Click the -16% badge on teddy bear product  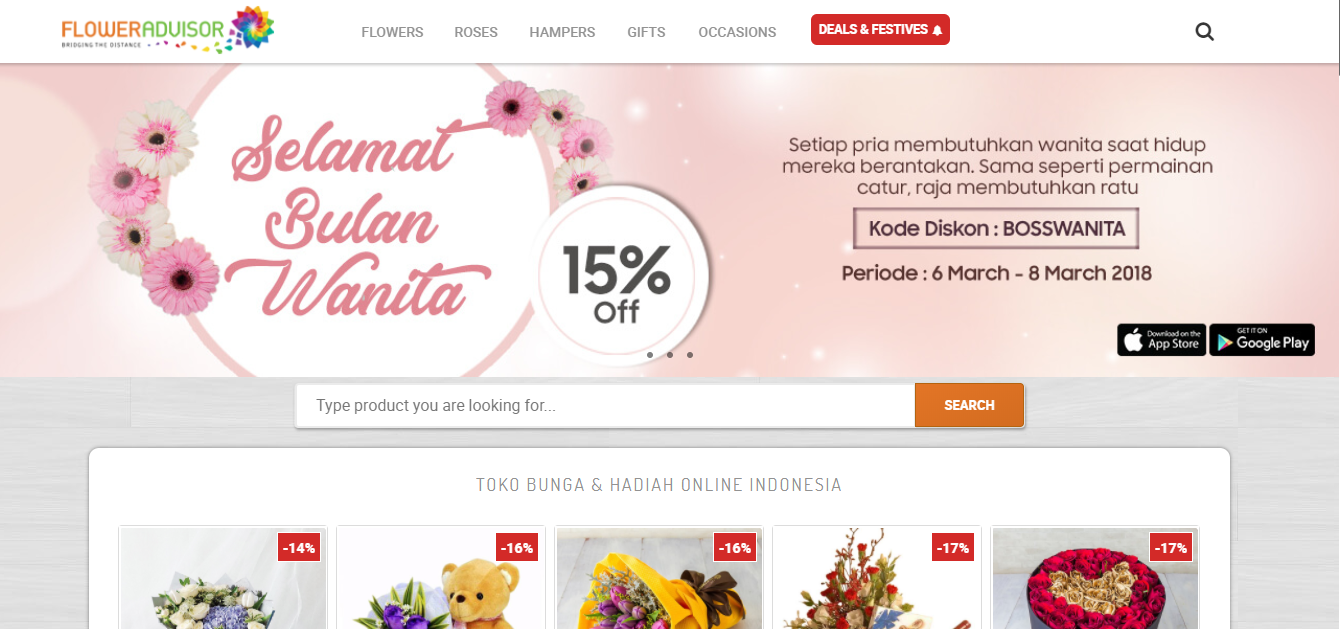[517, 547]
